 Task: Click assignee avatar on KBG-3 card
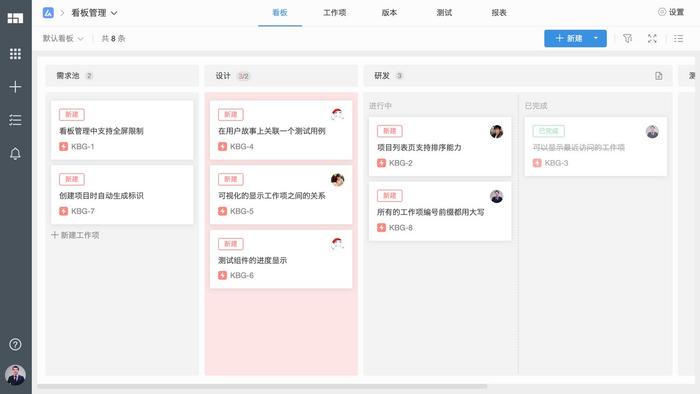(652, 132)
